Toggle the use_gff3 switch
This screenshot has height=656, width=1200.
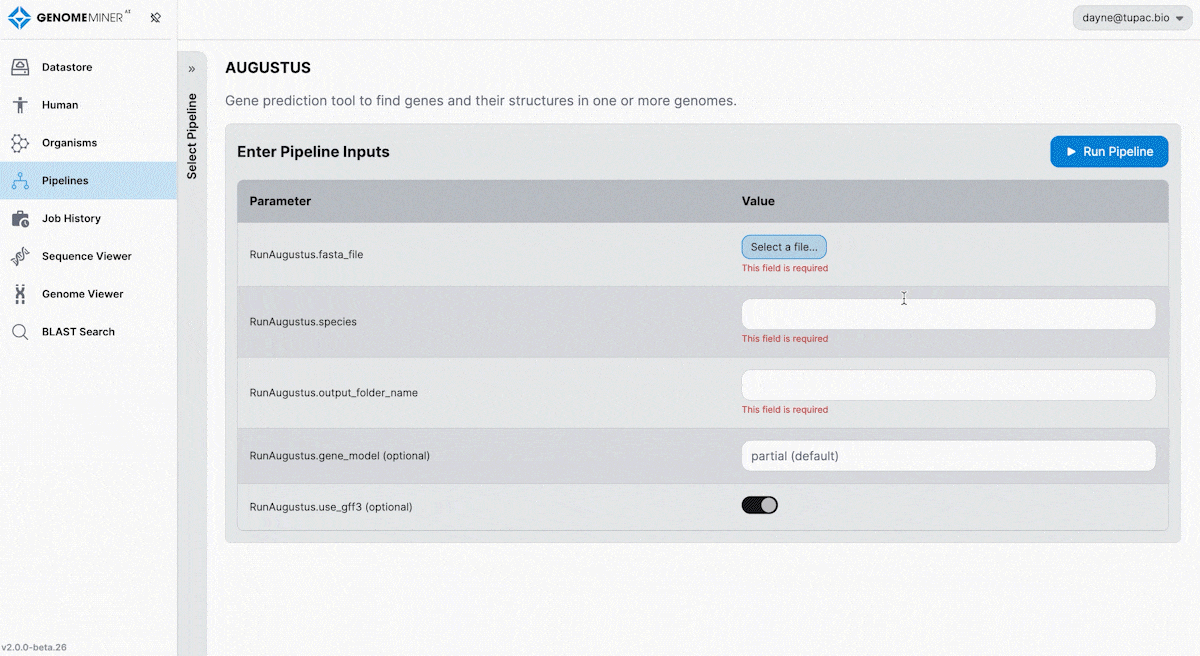click(x=760, y=505)
